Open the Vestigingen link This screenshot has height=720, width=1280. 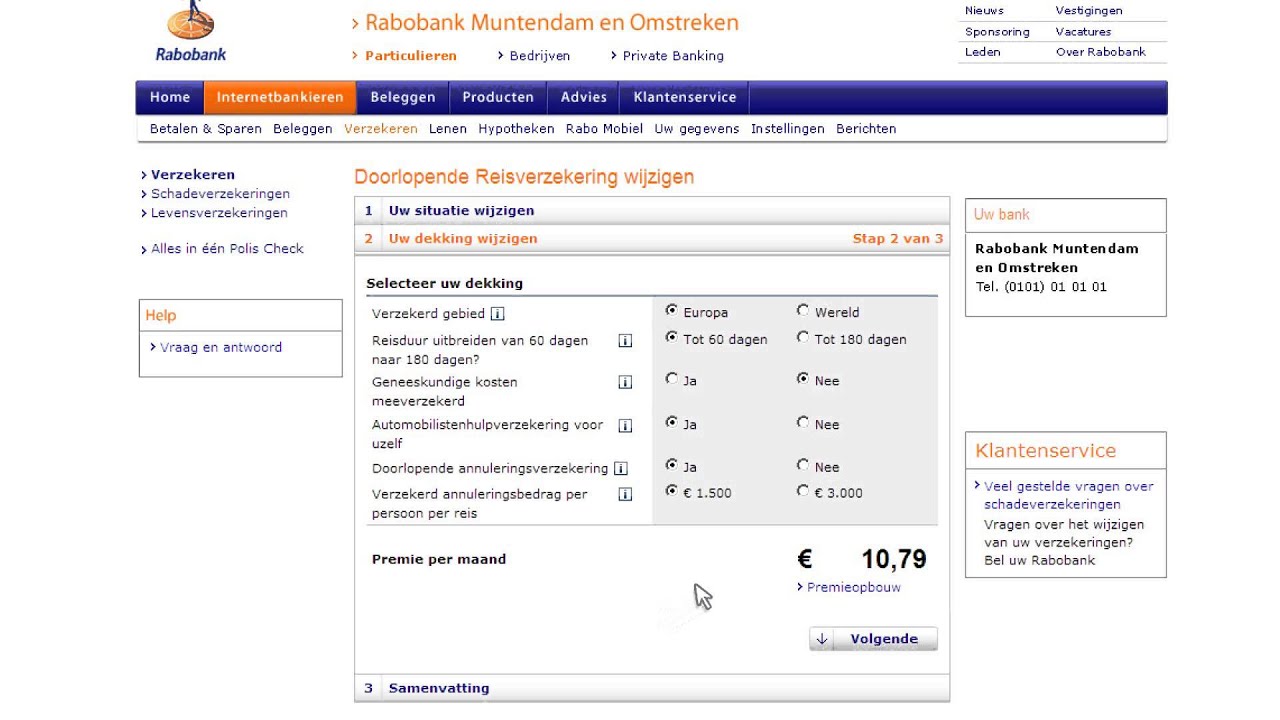pyautogui.click(x=1089, y=11)
